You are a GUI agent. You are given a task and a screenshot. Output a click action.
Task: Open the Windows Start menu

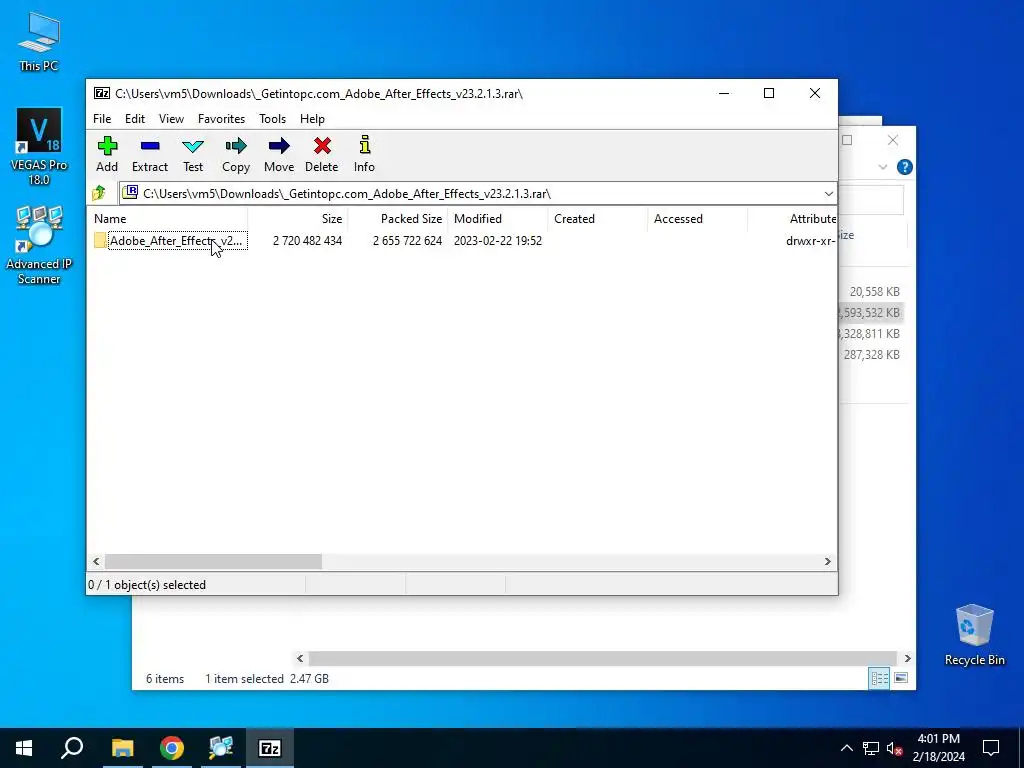click(x=24, y=748)
